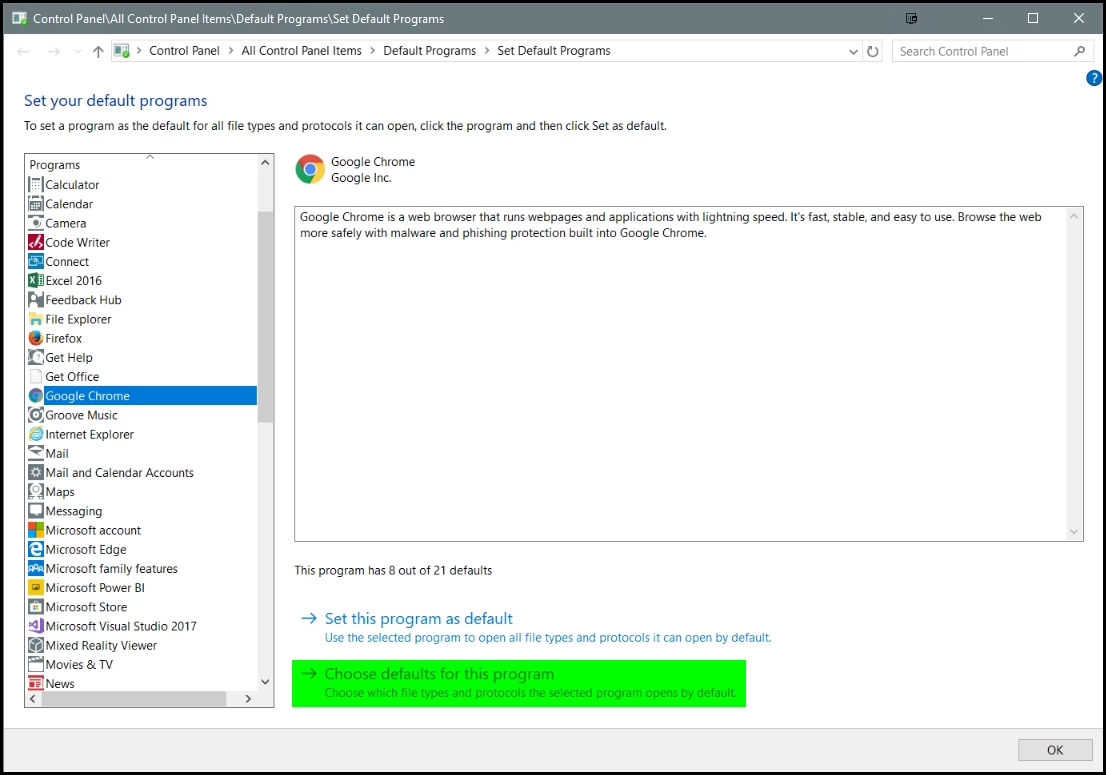Click the Movies & TV icon
This screenshot has width=1106, height=775.
coord(36,664)
